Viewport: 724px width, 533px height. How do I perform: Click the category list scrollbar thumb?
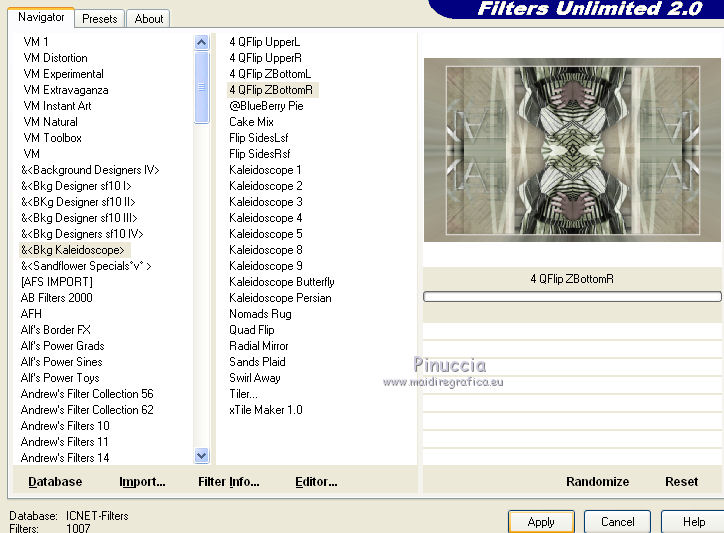pos(201,87)
